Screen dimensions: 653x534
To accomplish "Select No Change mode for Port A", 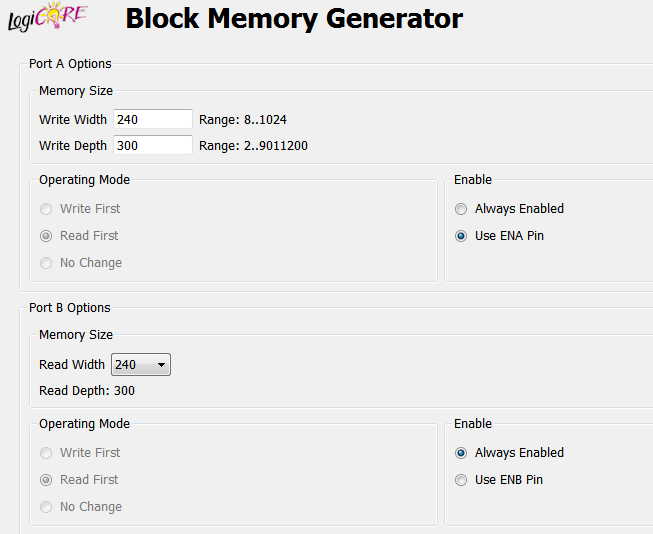I will [x=47, y=263].
